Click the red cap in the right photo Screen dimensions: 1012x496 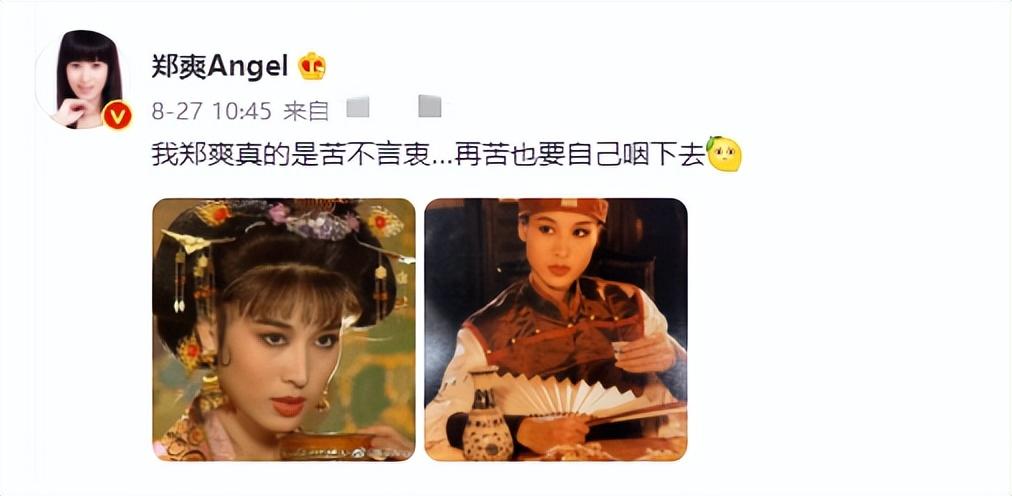click(x=563, y=210)
